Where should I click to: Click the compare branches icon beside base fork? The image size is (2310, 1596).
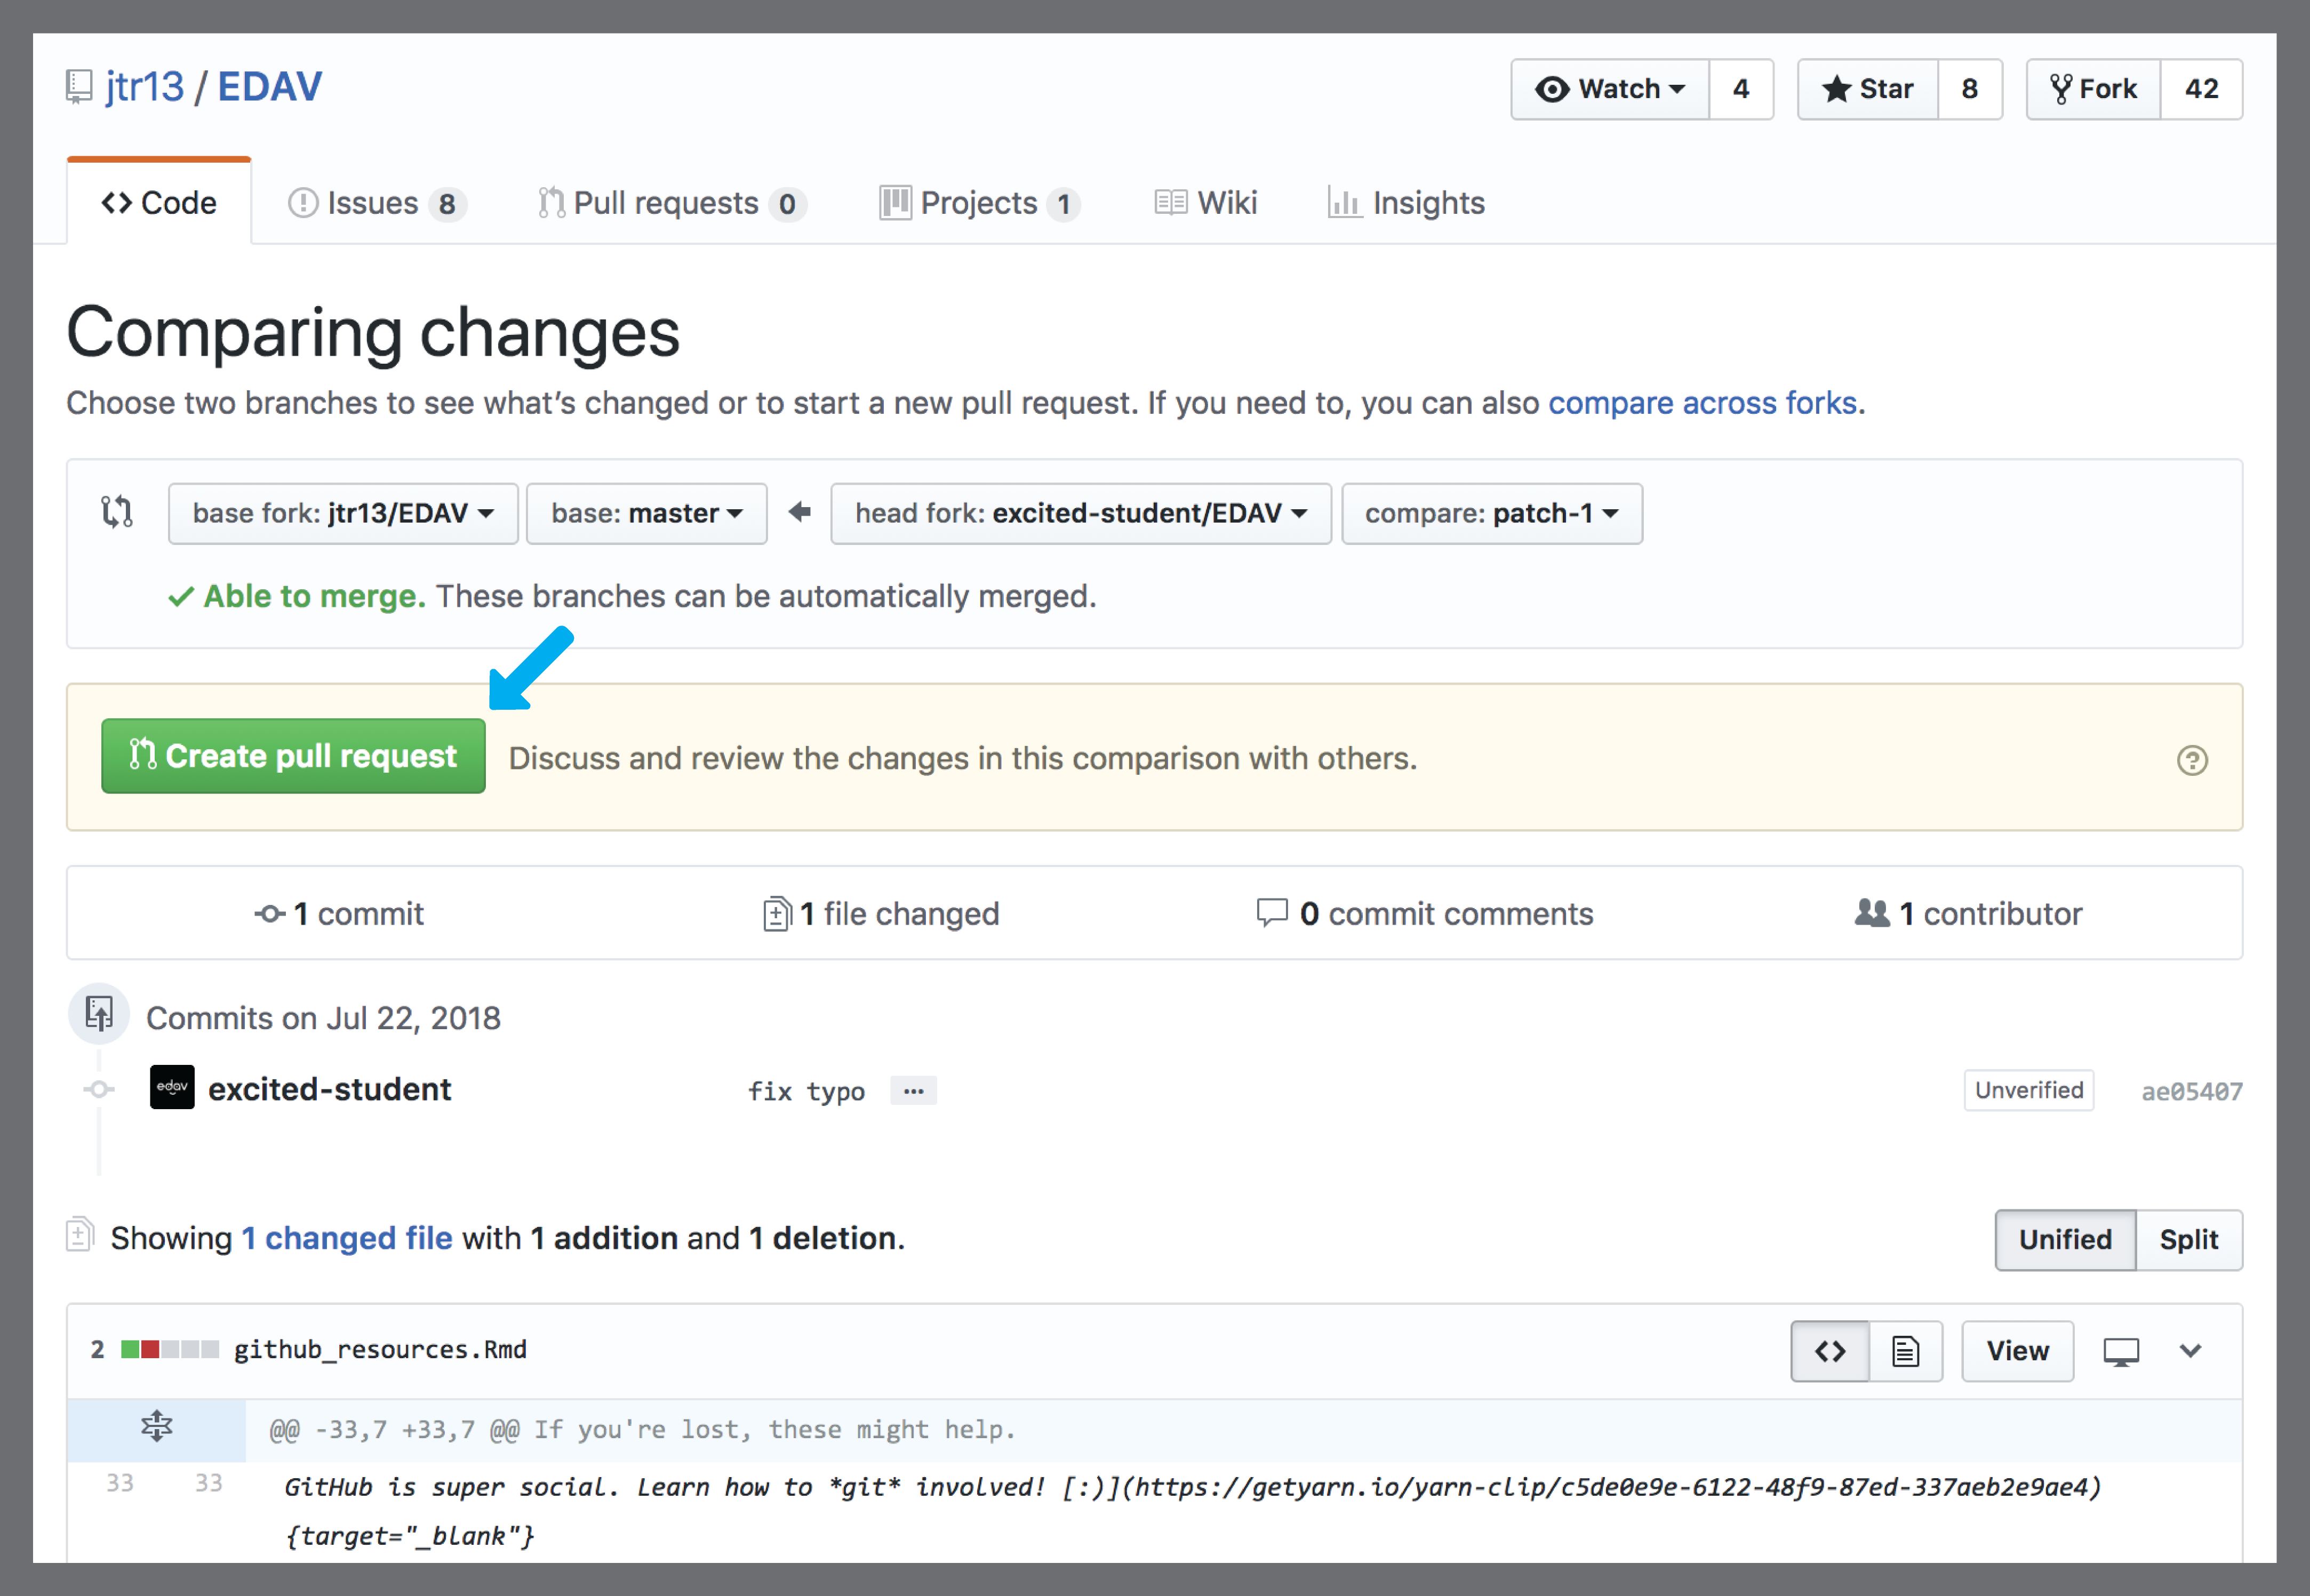pos(117,512)
